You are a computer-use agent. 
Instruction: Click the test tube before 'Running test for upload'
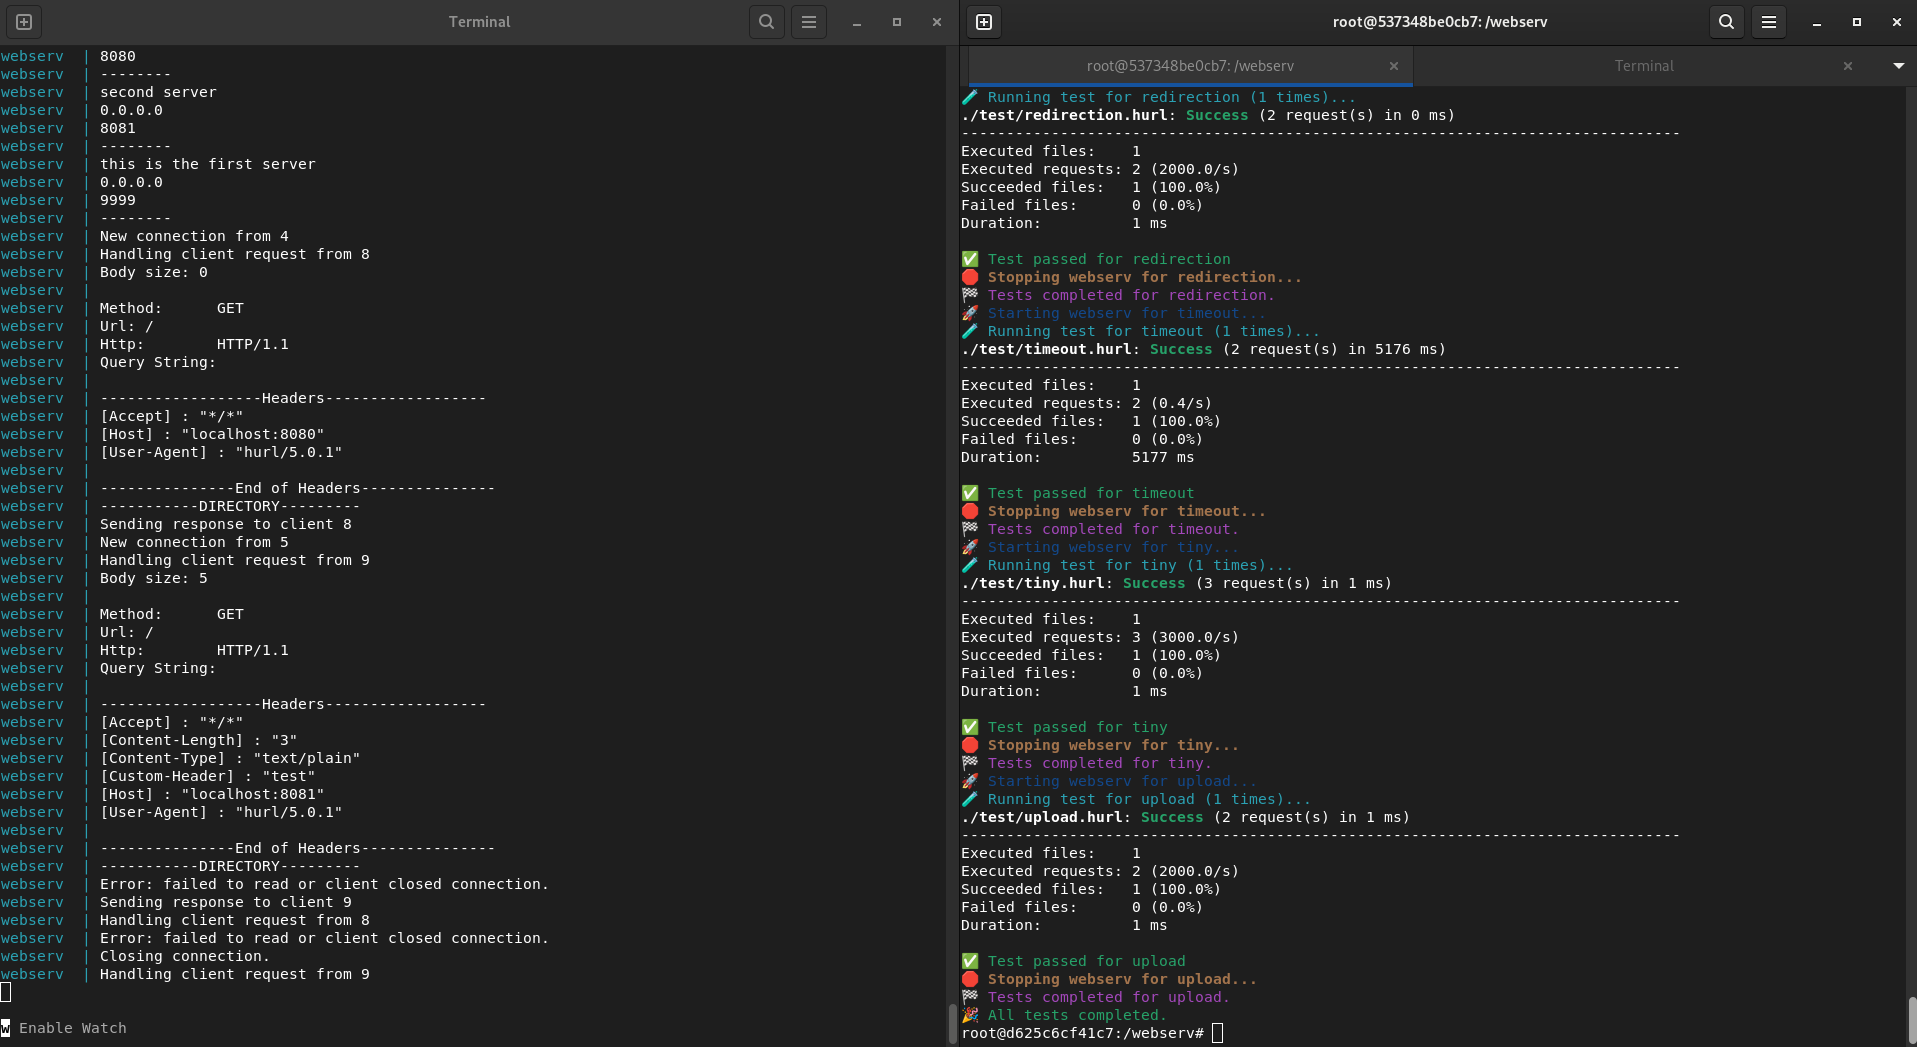click(970, 799)
